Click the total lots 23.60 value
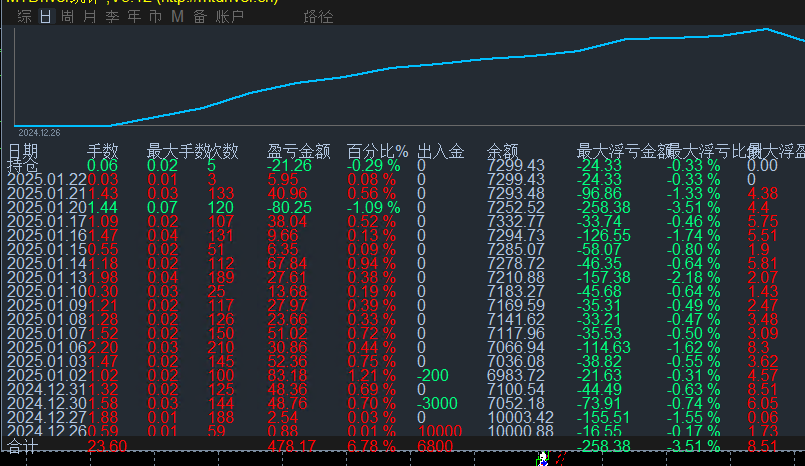 107,446
